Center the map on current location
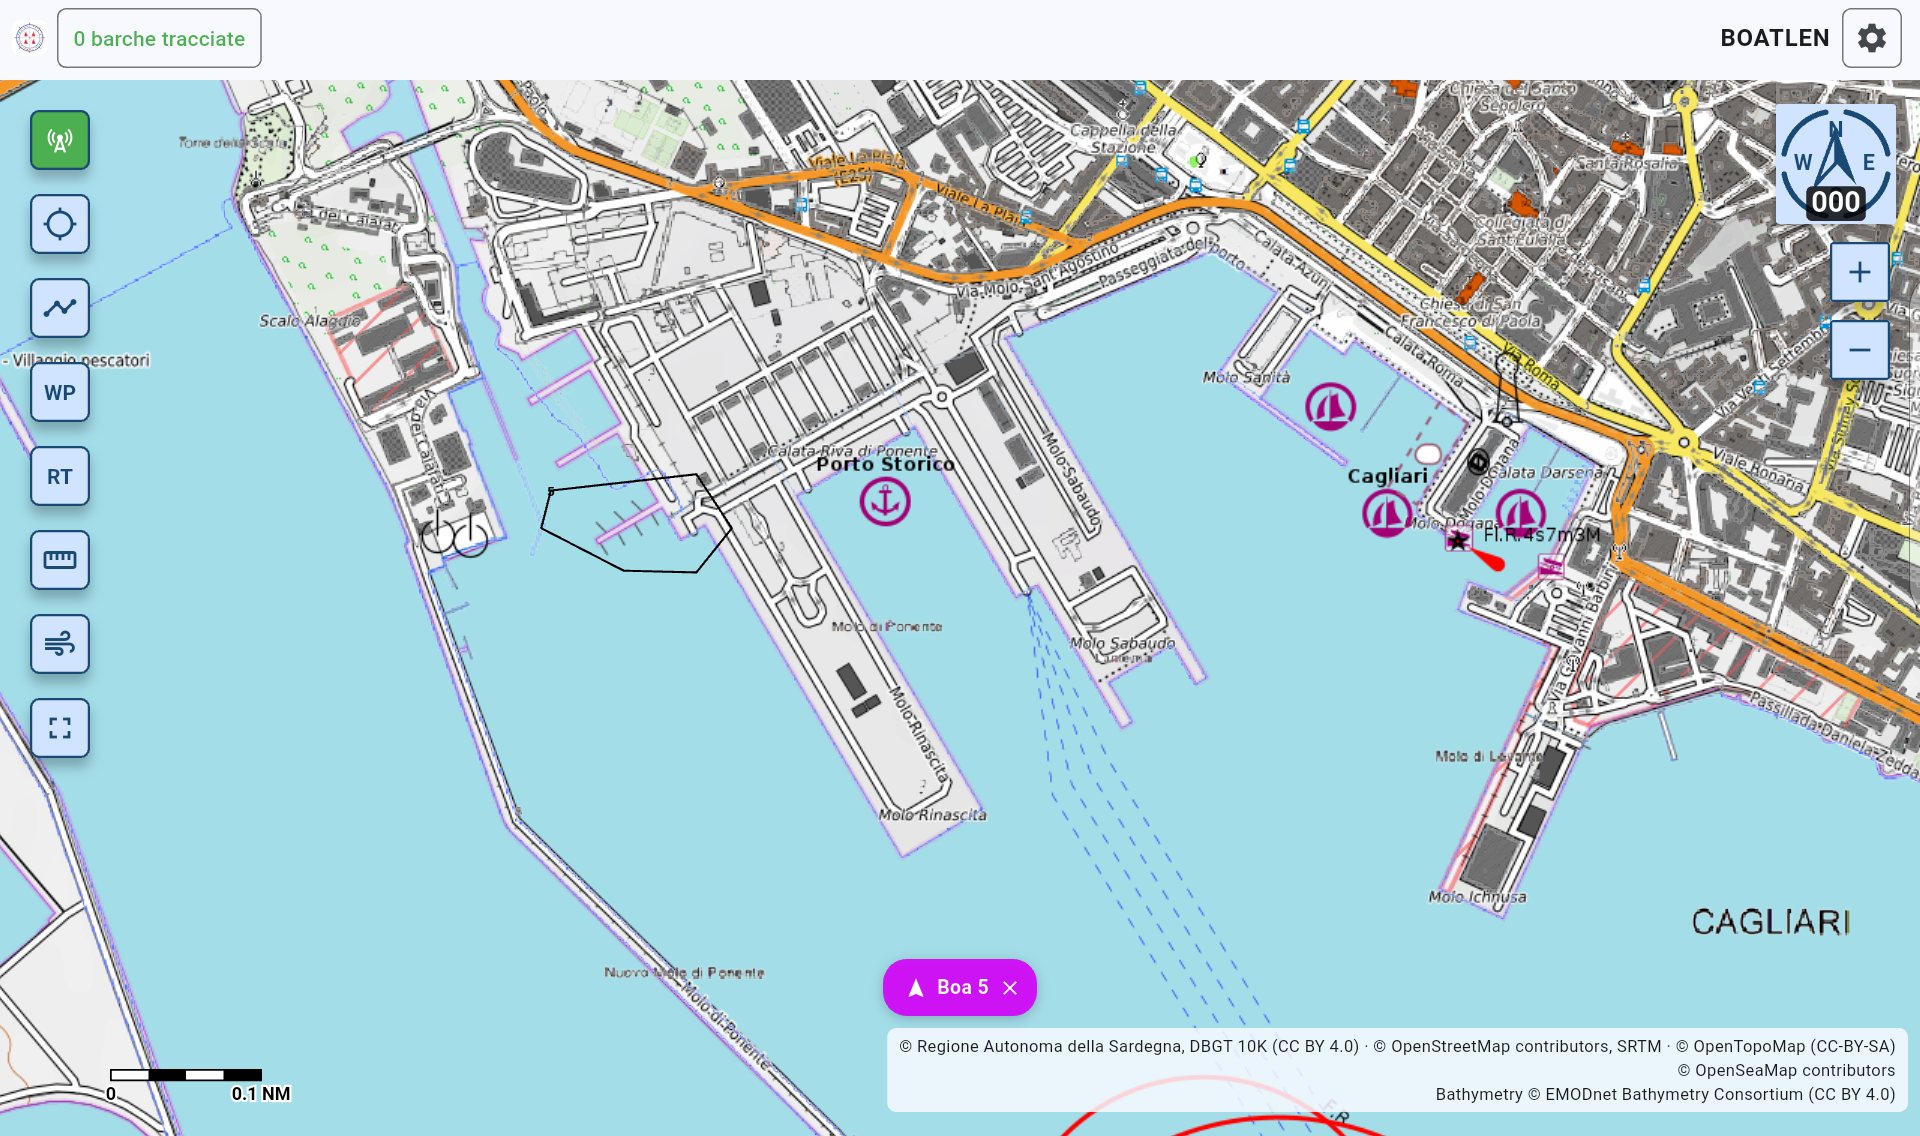The width and height of the screenshot is (1920, 1136). coord(60,224)
